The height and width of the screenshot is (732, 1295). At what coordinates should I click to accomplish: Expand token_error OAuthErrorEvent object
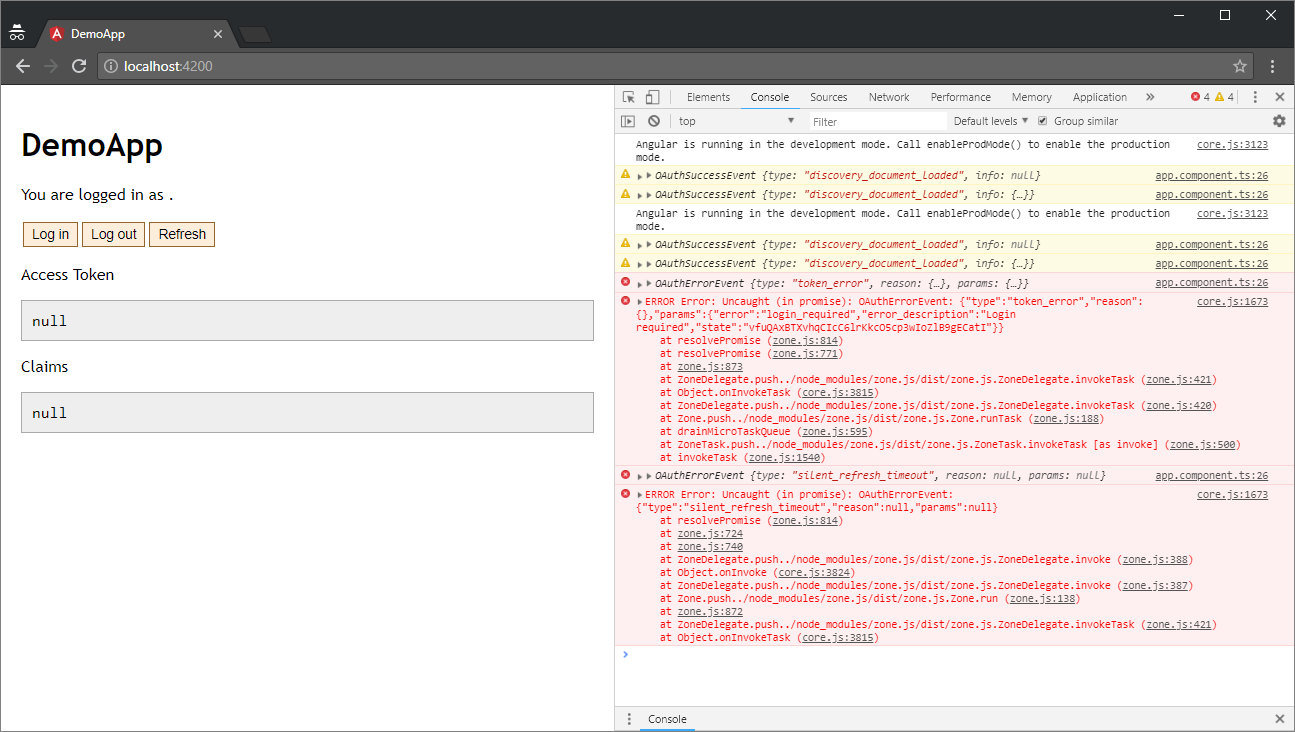649,284
